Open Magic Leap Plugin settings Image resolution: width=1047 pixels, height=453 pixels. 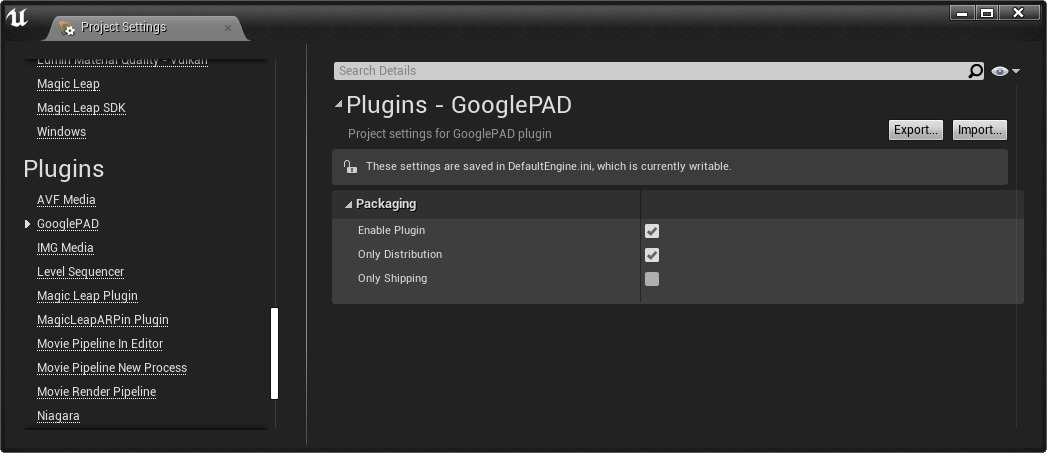point(87,296)
